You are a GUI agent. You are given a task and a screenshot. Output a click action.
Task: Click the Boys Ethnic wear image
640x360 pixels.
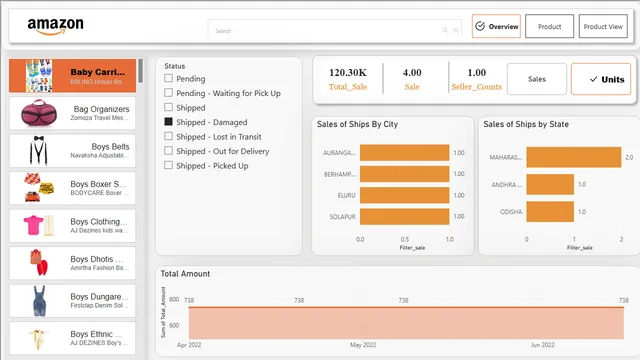pyautogui.click(x=38, y=339)
